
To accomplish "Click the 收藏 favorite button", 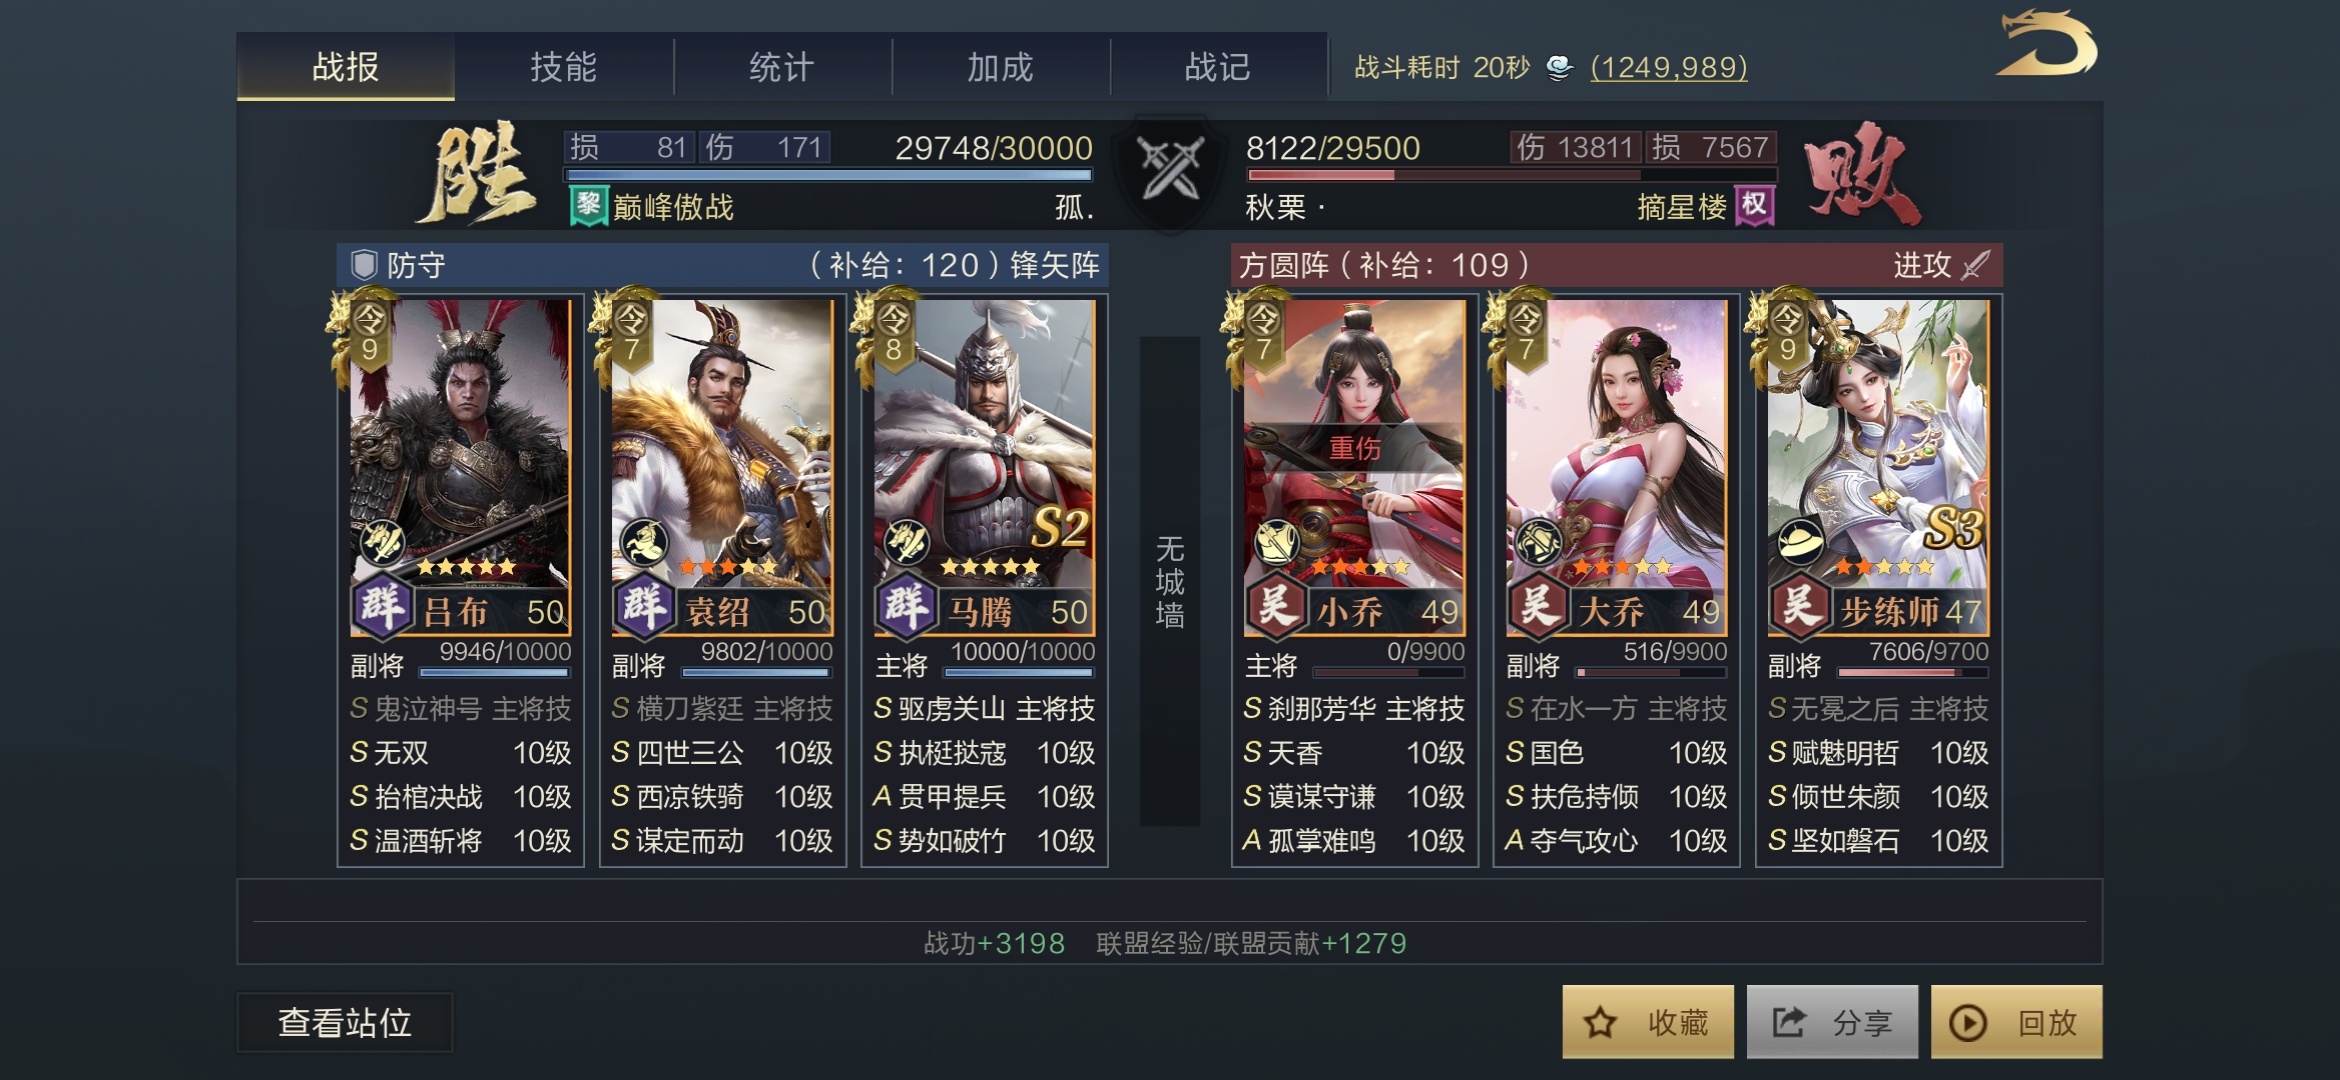I will point(1648,1022).
